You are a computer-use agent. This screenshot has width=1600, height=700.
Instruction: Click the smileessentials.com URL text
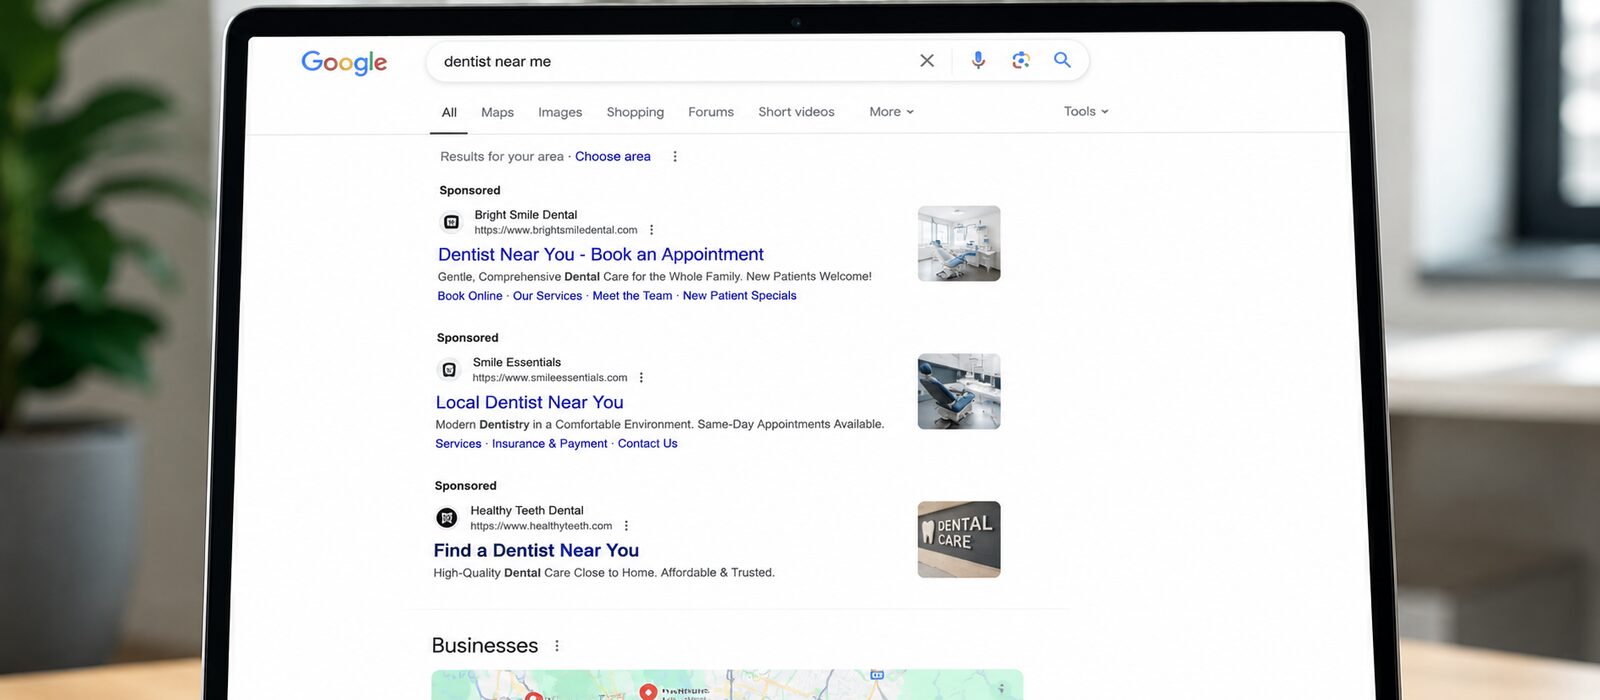click(x=550, y=378)
